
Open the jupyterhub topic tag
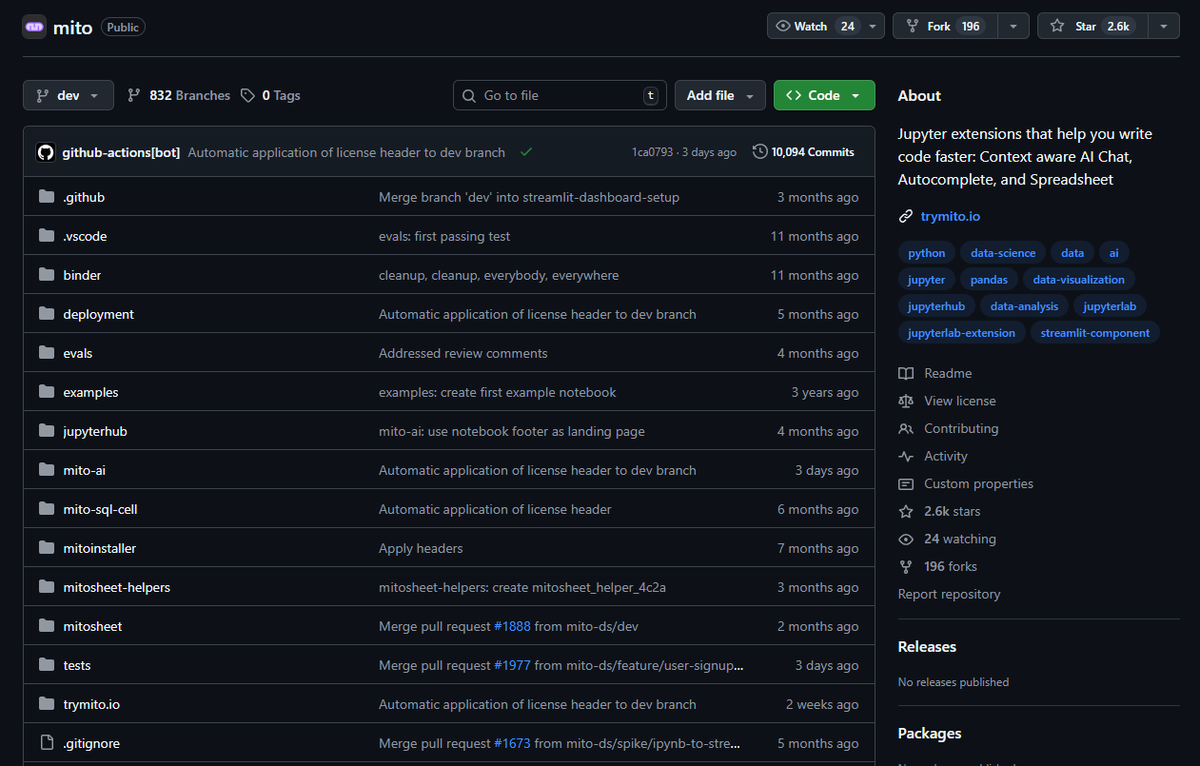[936, 306]
